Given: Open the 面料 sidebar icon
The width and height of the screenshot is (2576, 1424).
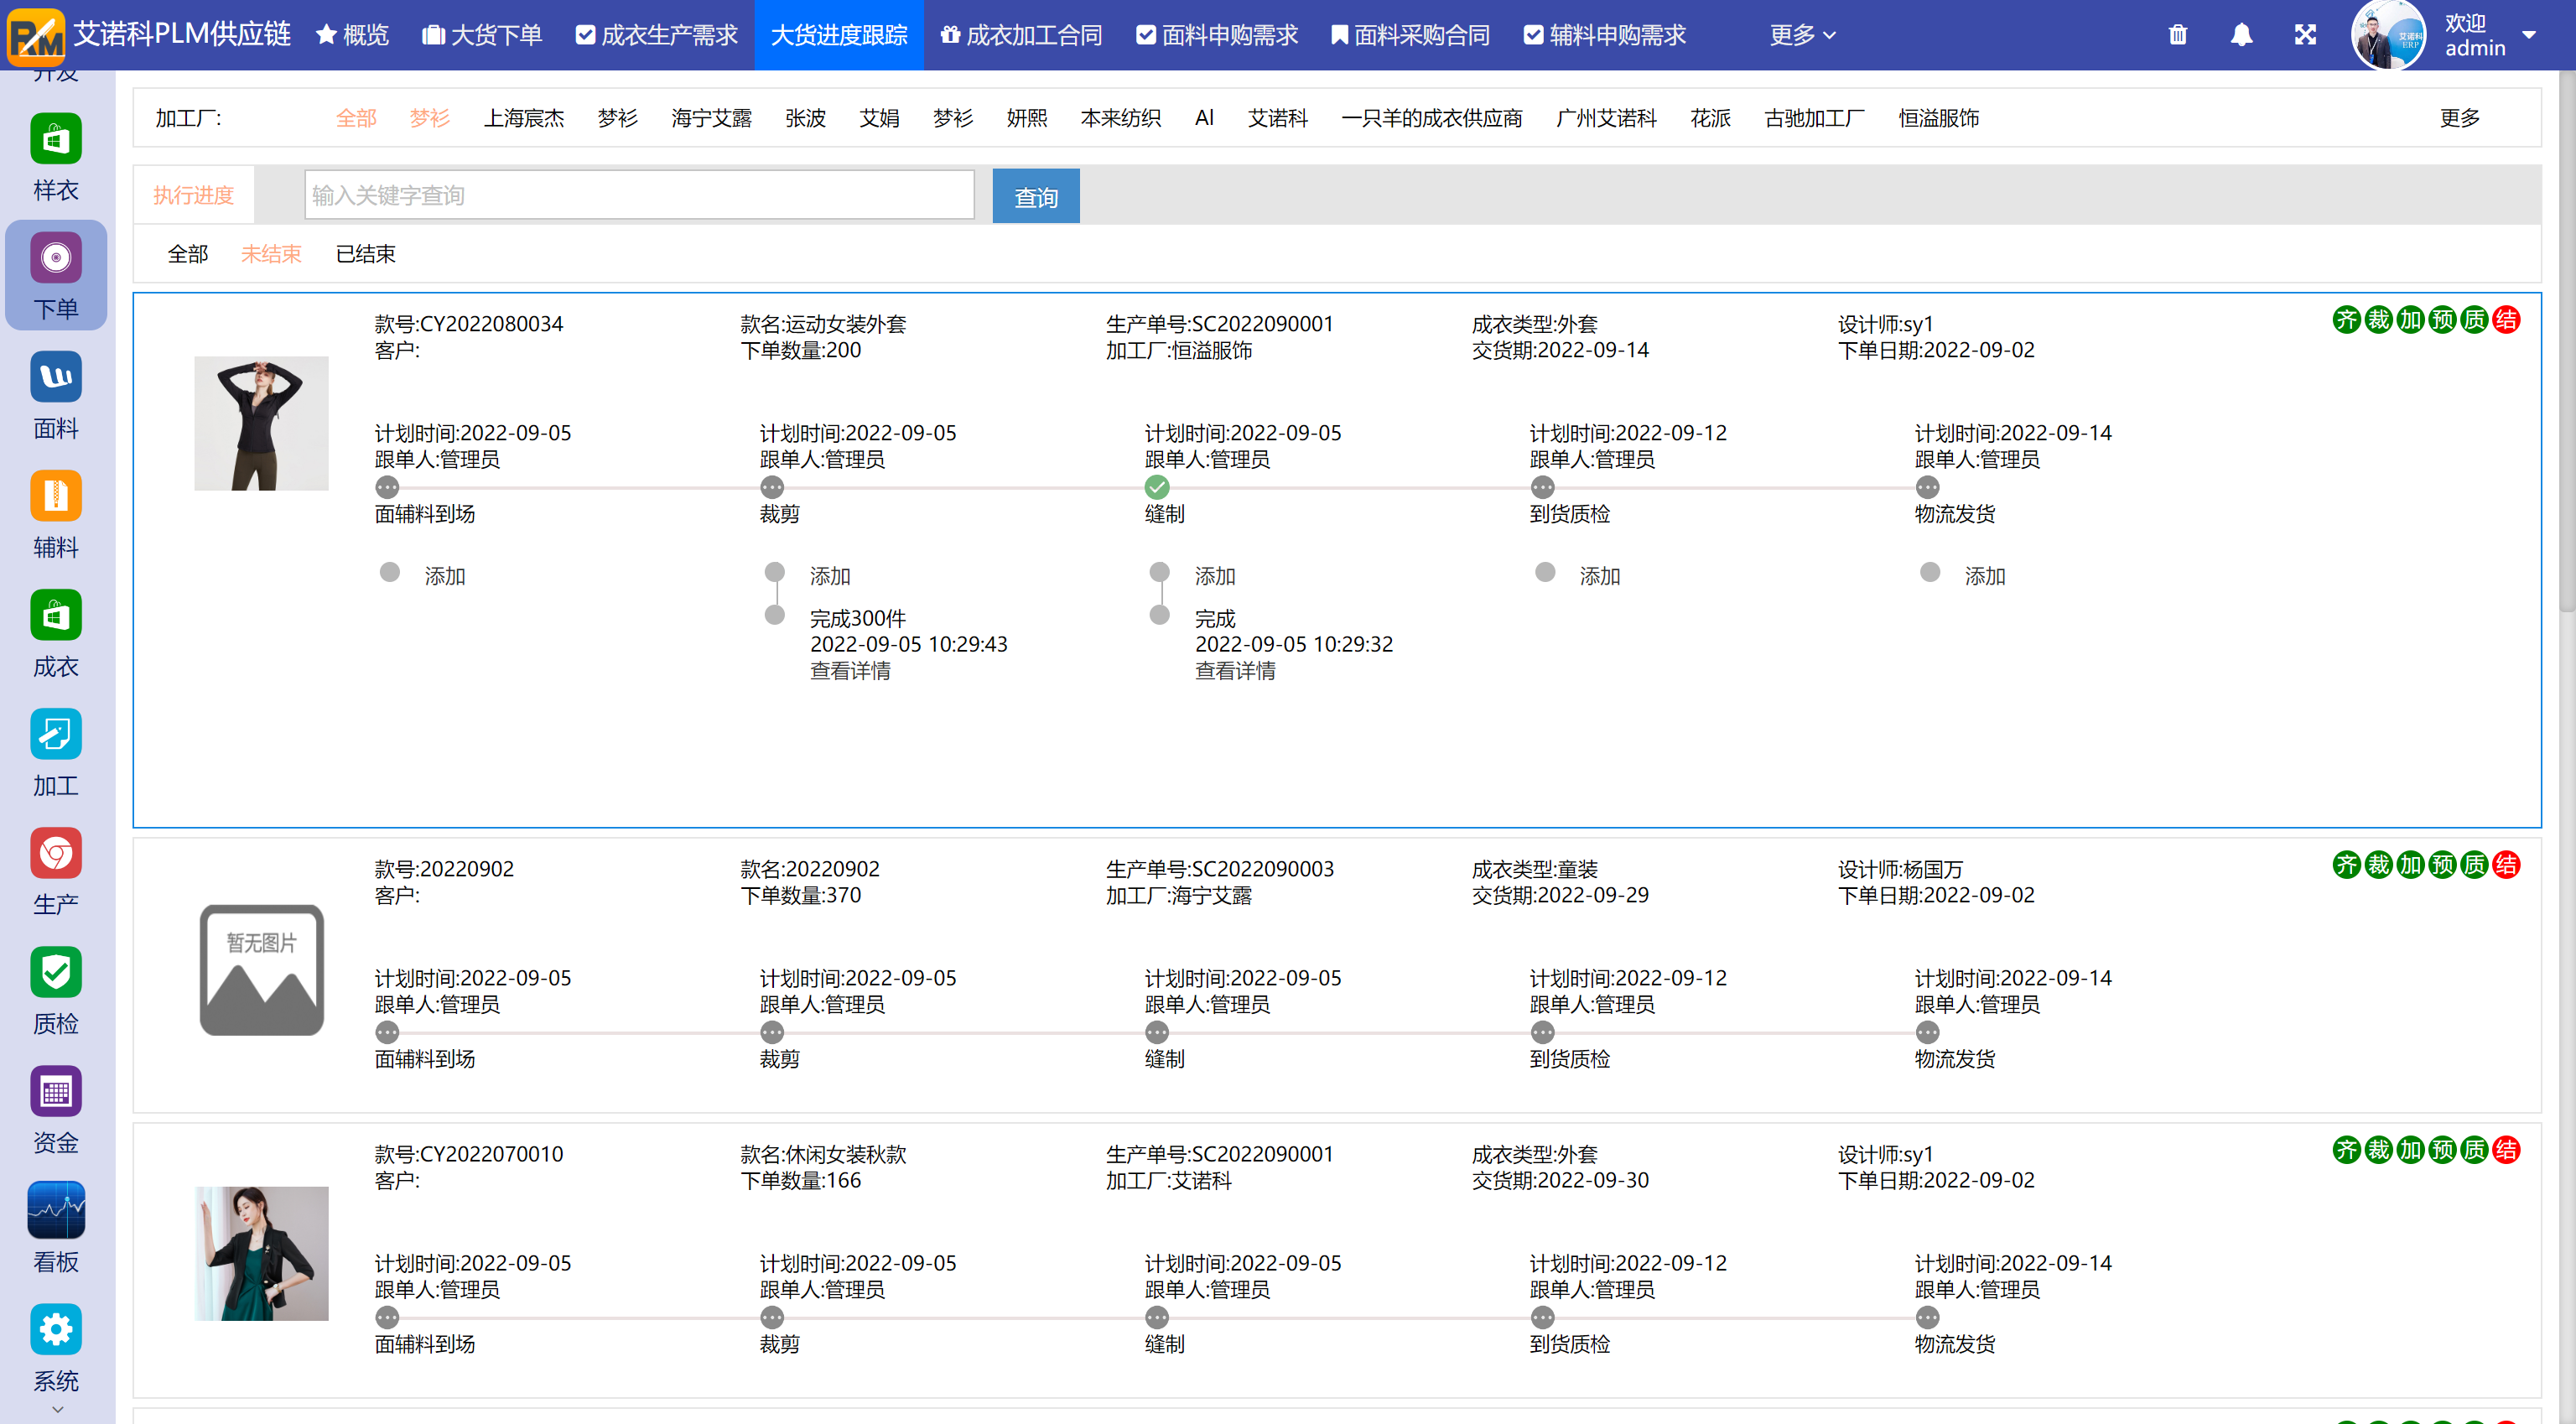Looking at the screenshot, I should (x=55, y=378).
